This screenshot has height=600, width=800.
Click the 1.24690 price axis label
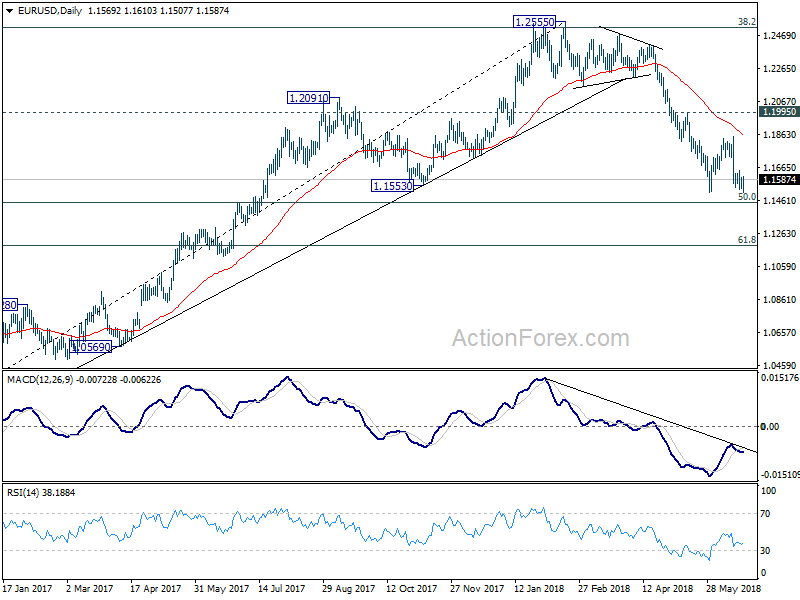point(779,36)
